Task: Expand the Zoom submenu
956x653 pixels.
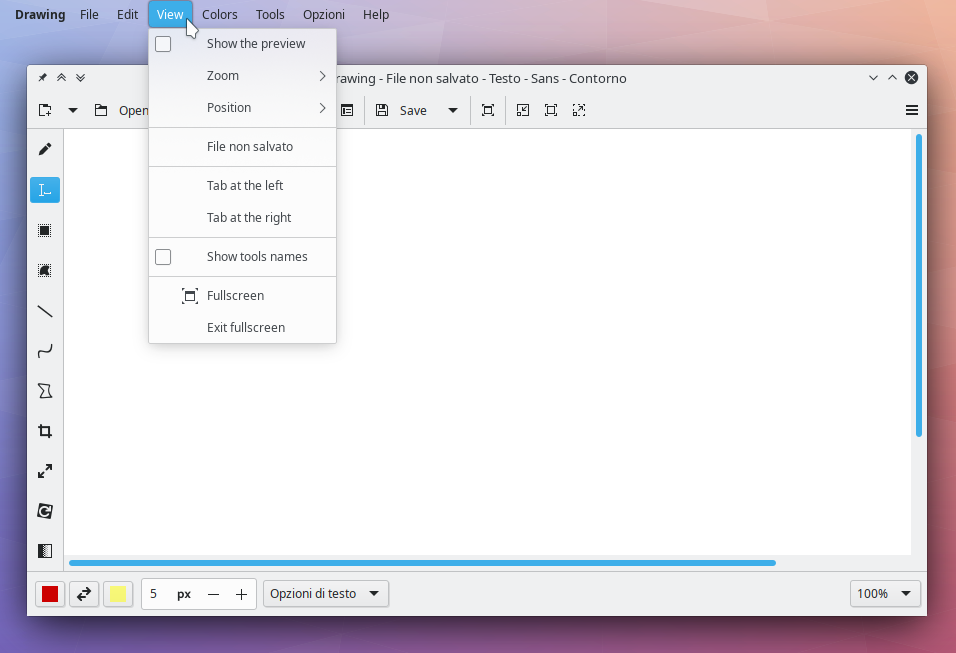Action: click(x=243, y=76)
